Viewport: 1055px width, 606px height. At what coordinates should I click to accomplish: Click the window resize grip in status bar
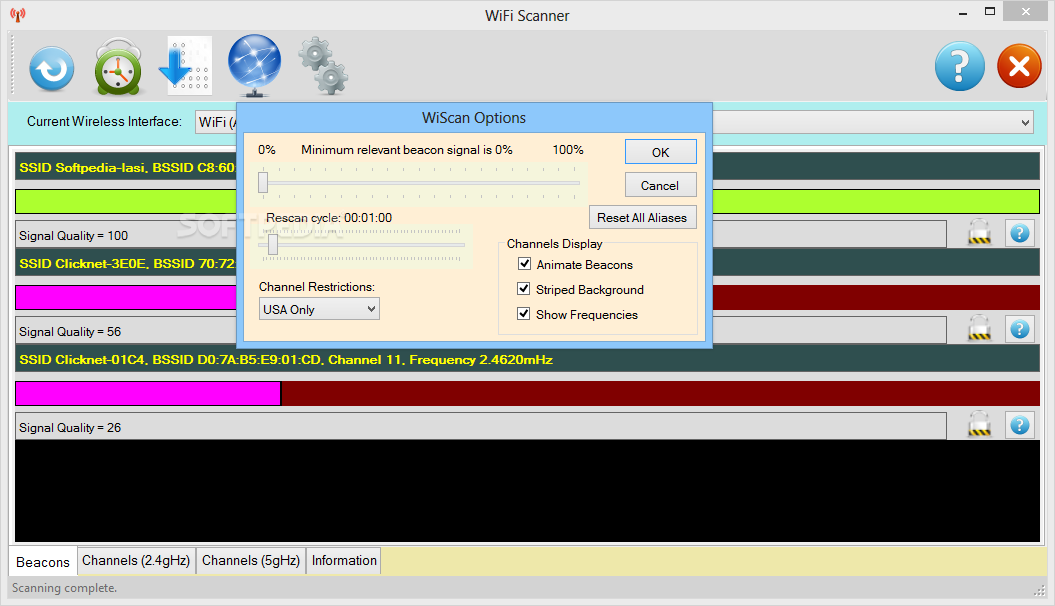(1040, 590)
